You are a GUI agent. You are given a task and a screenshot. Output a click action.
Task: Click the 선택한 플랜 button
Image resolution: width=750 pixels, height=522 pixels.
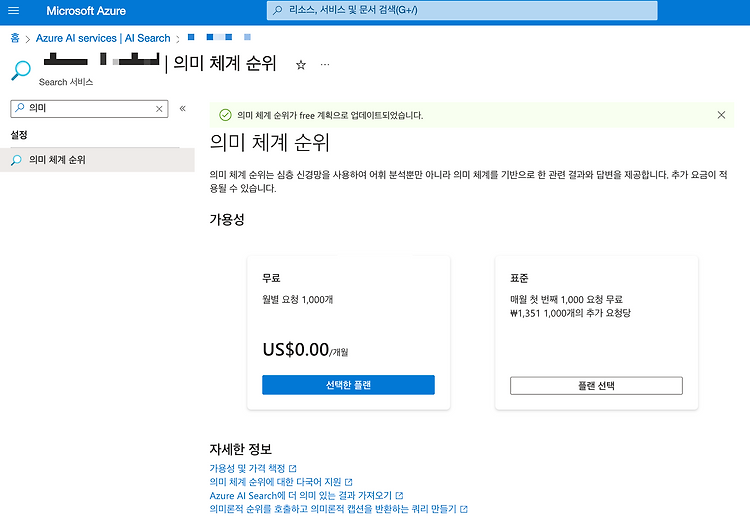click(x=348, y=385)
